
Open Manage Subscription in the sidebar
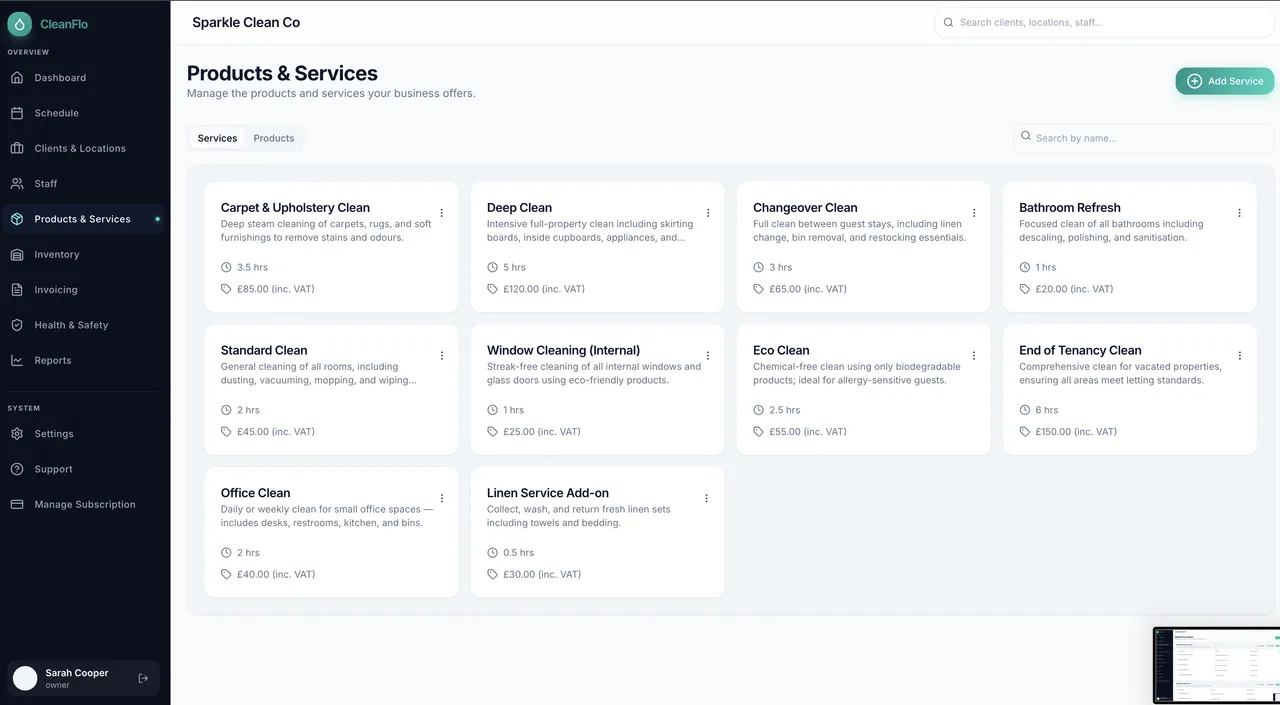pyautogui.click(x=85, y=505)
